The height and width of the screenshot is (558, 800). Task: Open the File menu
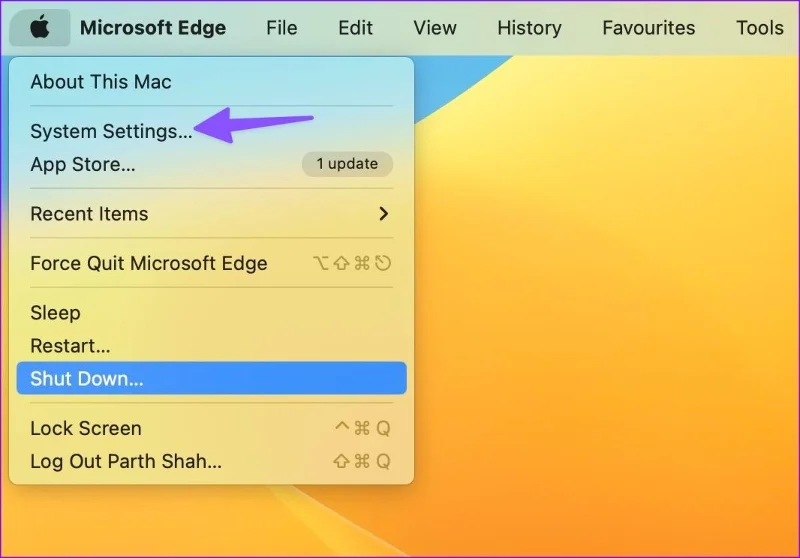point(282,28)
